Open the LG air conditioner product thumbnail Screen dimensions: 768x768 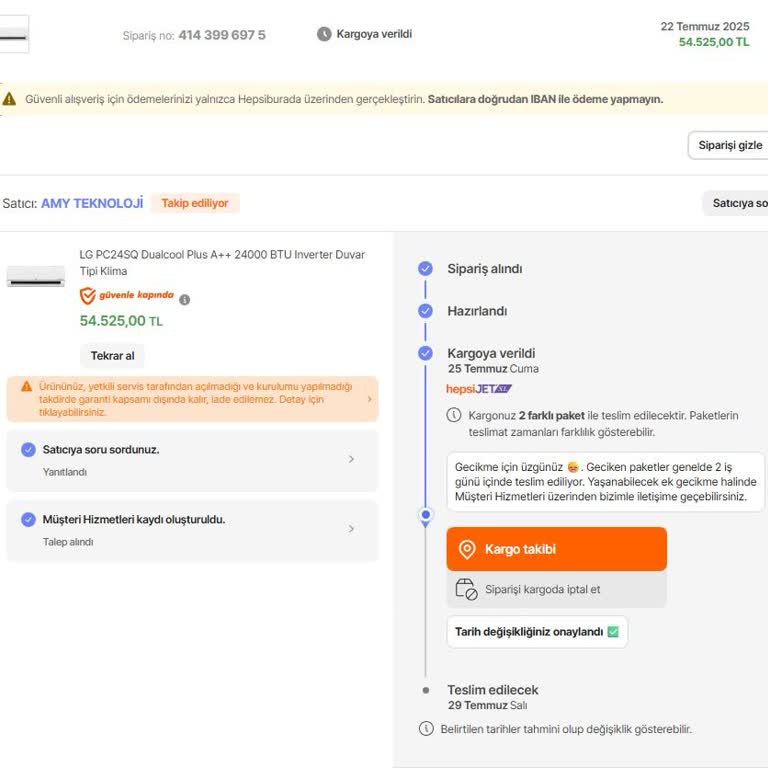(x=36, y=276)
